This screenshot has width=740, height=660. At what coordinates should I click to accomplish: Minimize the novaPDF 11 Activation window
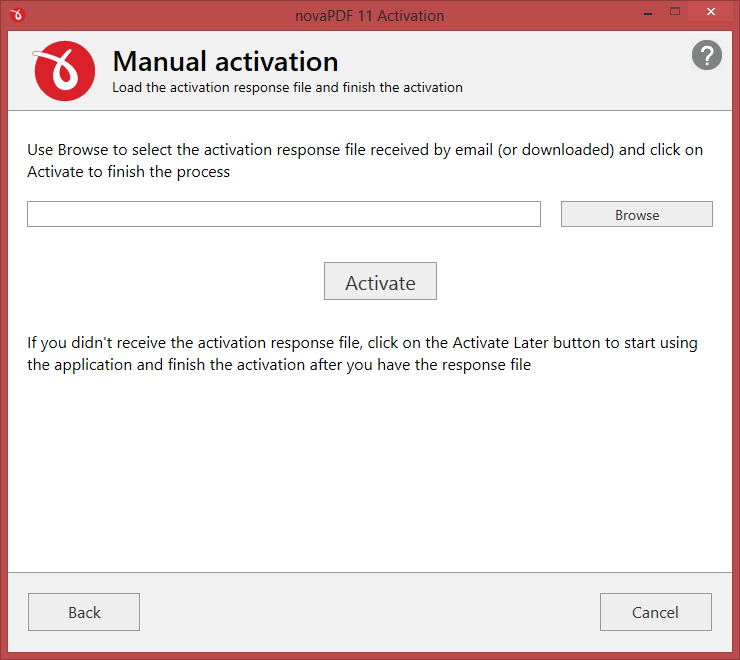(648, 13)
